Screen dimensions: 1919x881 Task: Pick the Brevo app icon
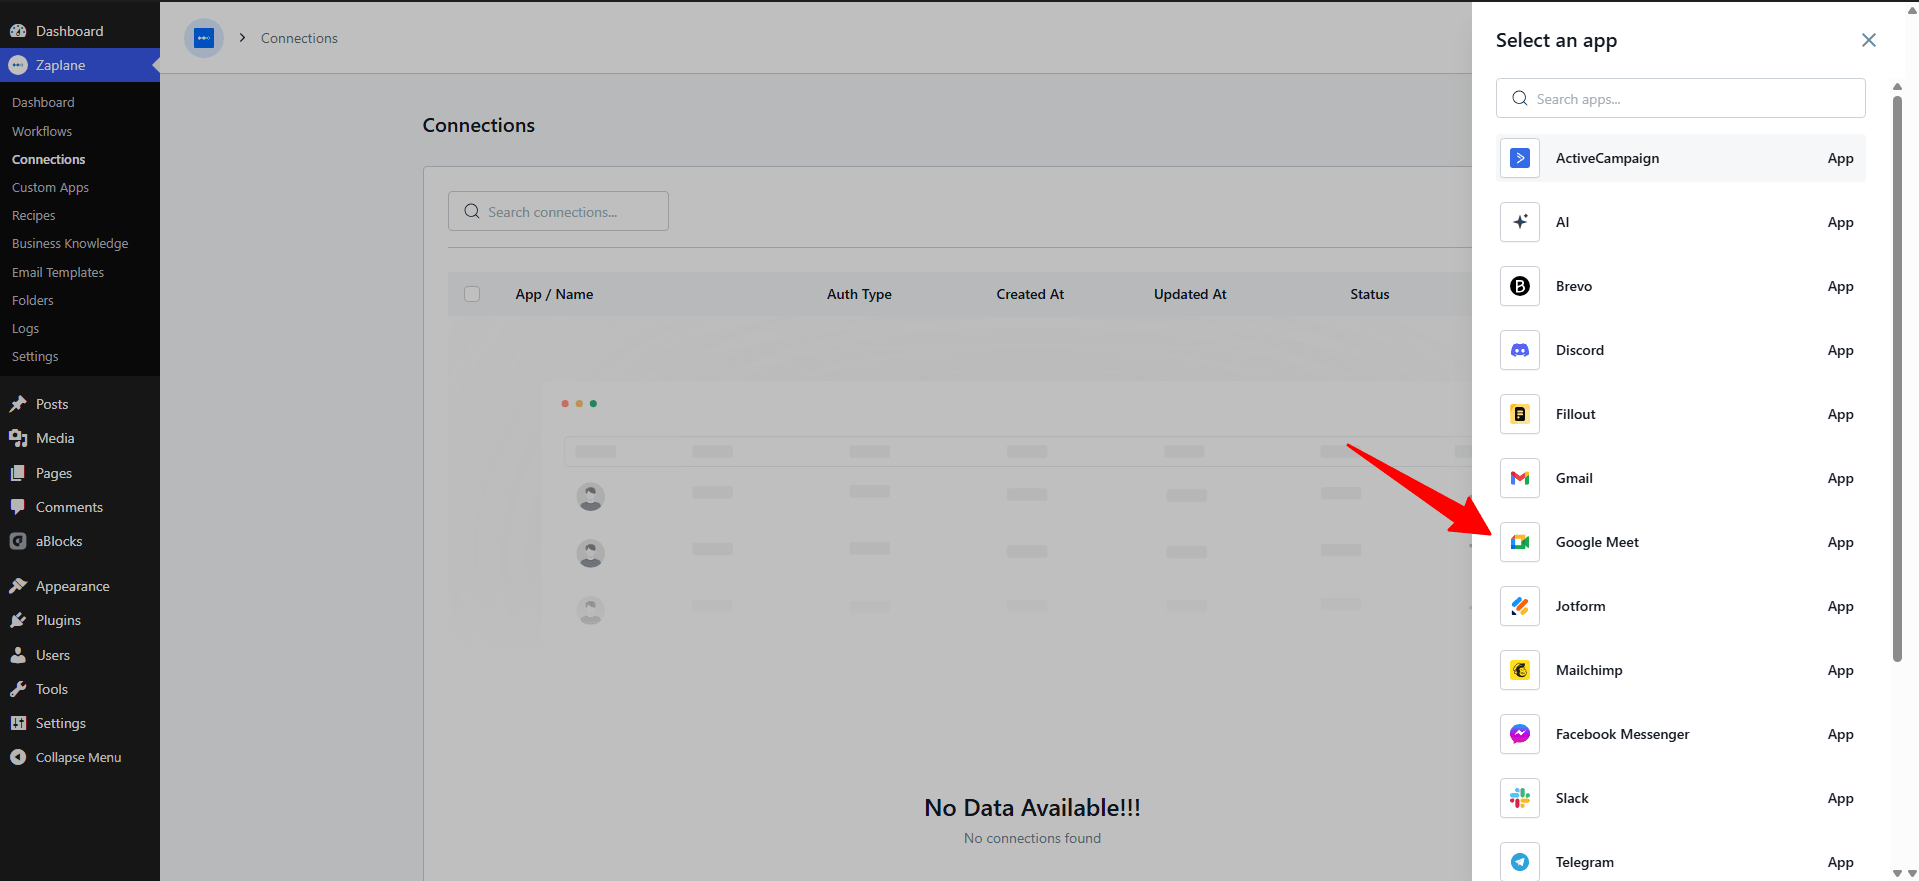(1520, 286)
